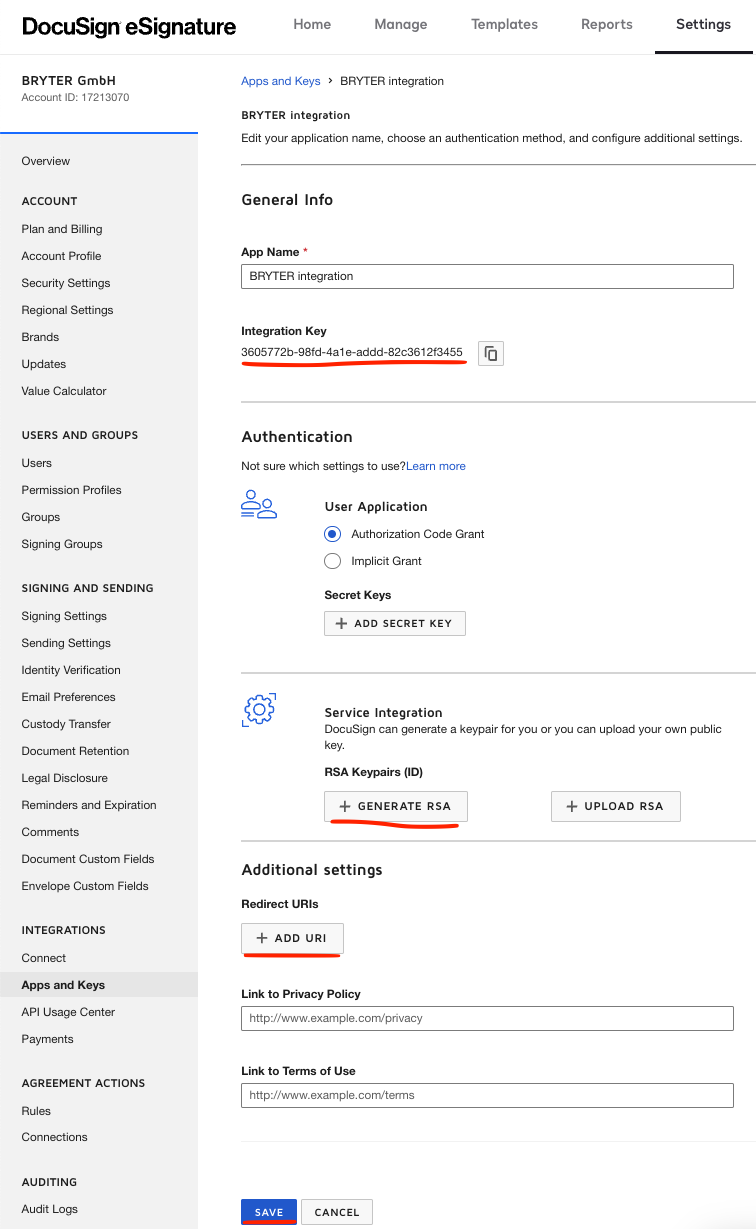Navigate to Apps and Keys breadcrumb
The image size is (756, 1229).
281,81
